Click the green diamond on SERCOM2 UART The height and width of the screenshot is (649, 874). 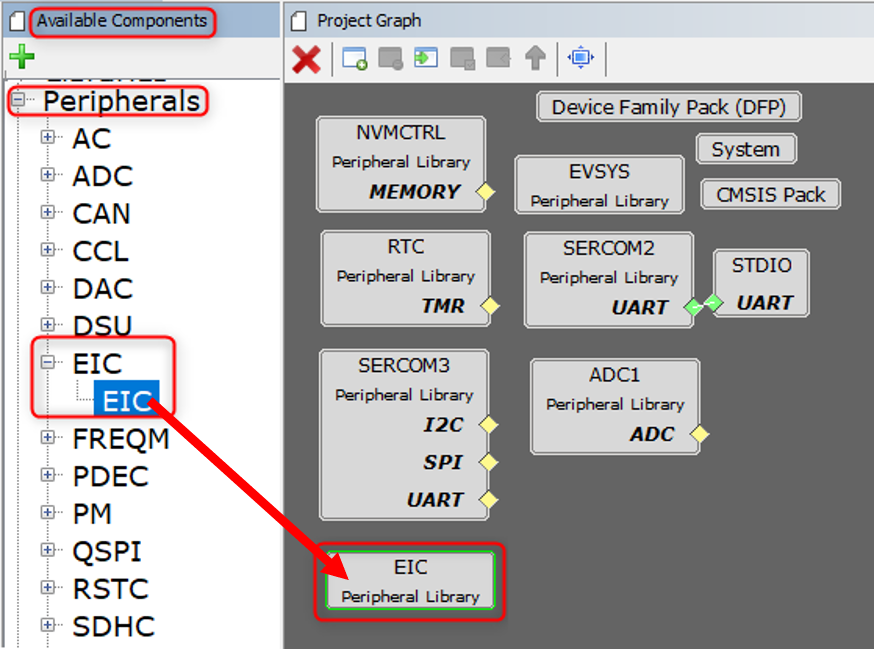click(693, 307)
